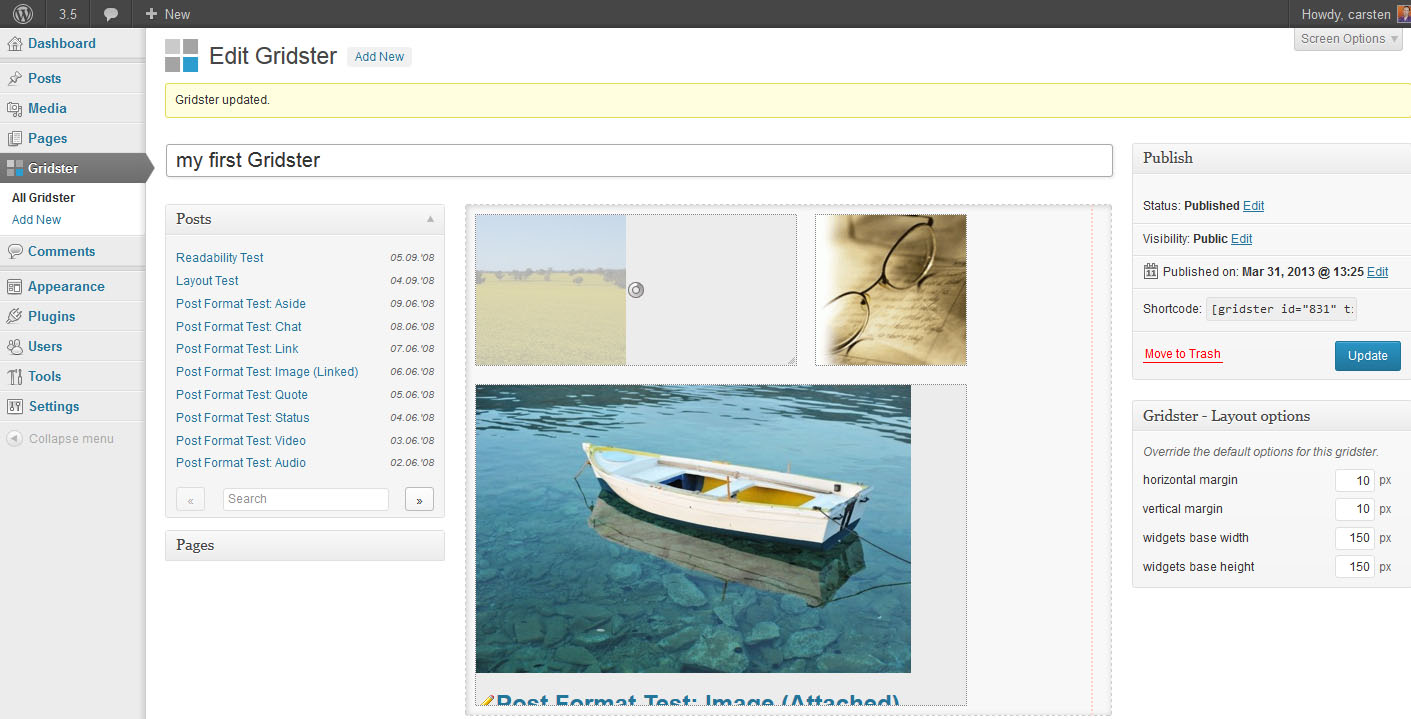Click the Settings icon in sidebar
Screen dimensions: 1411x719
(x=14, y=406)
